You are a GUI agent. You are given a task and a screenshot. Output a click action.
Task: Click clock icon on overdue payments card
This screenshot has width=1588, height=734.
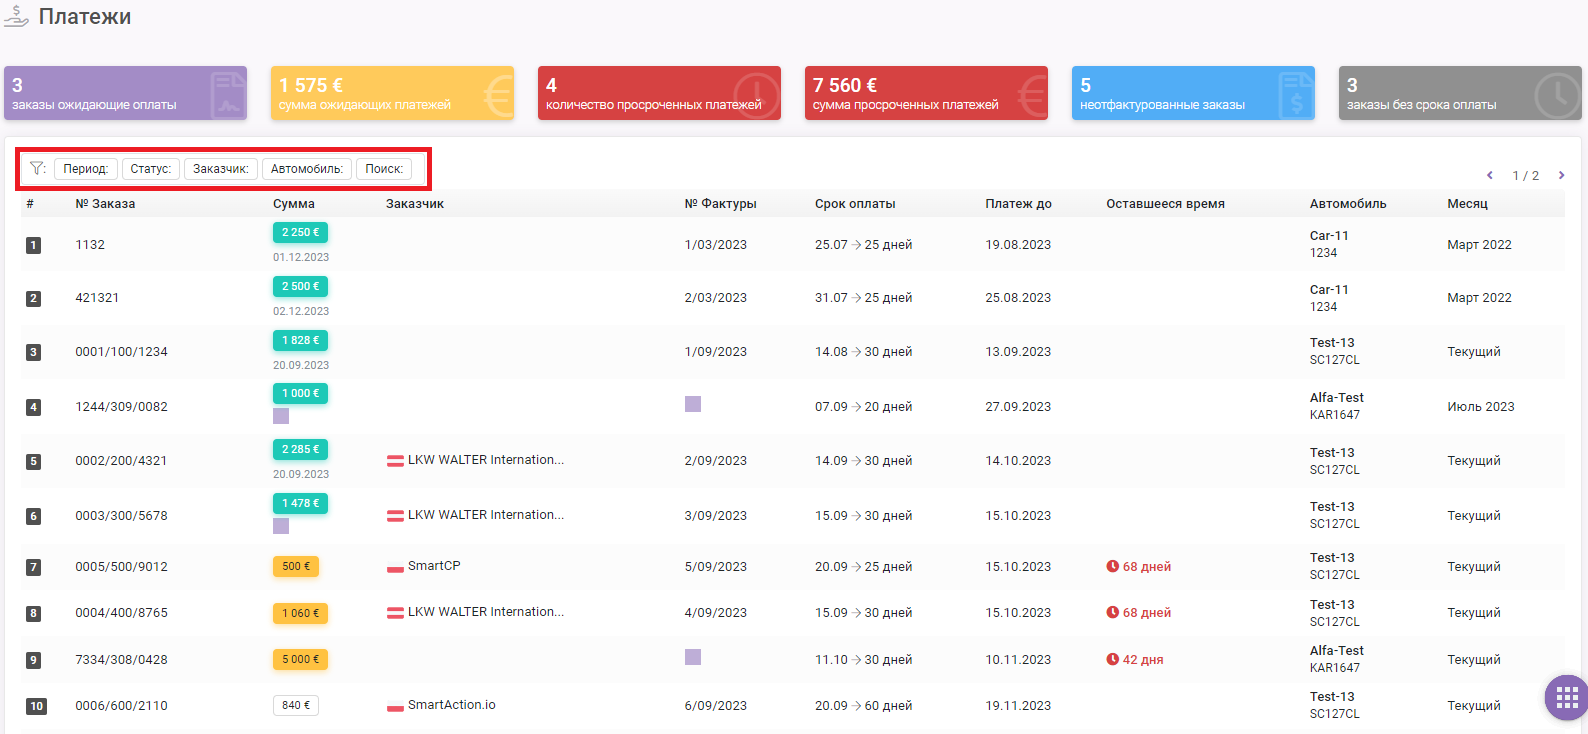tap(756, 95)
